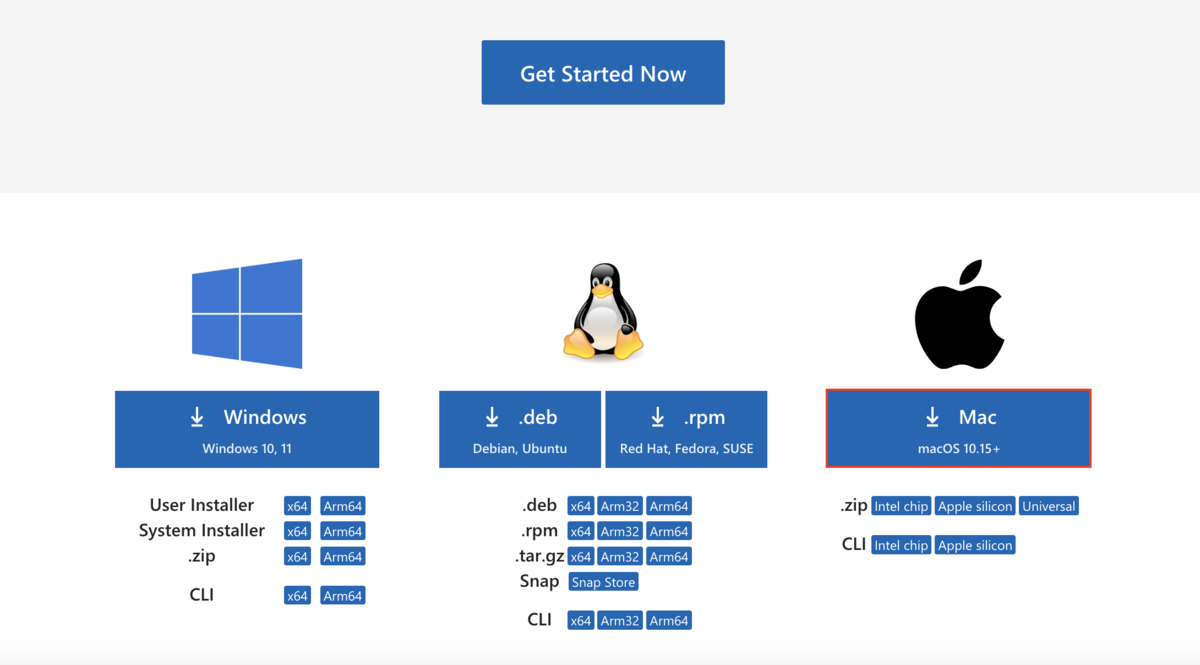Select Arm64 in Linux .deb row
This screenshot has height=665, width=1200.
tap(669, 506)
